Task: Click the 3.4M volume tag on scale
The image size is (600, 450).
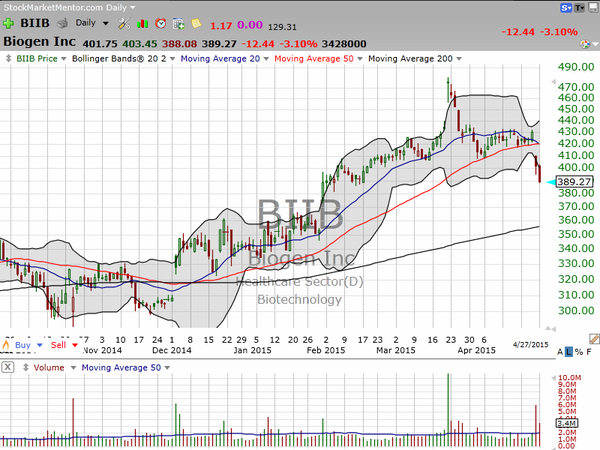Action: click(x=567, y=423)
